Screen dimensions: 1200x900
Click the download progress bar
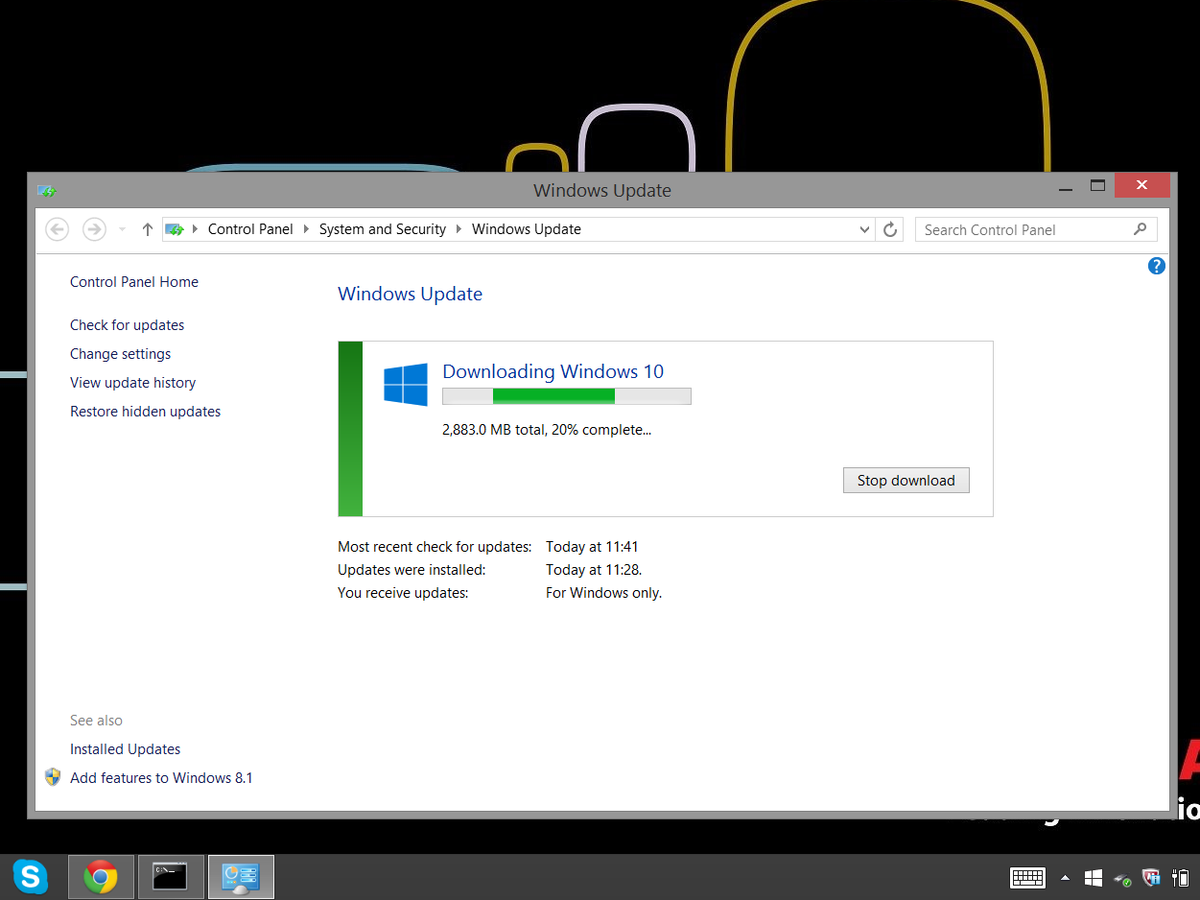click(566, 396)
